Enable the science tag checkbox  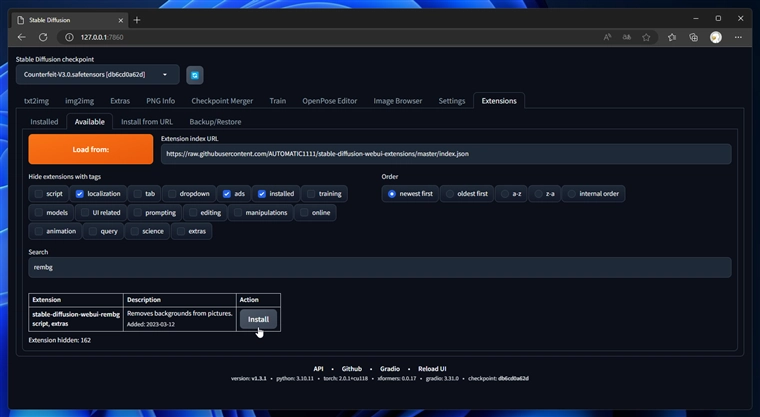pyautogui.click(x=135, y=231)
